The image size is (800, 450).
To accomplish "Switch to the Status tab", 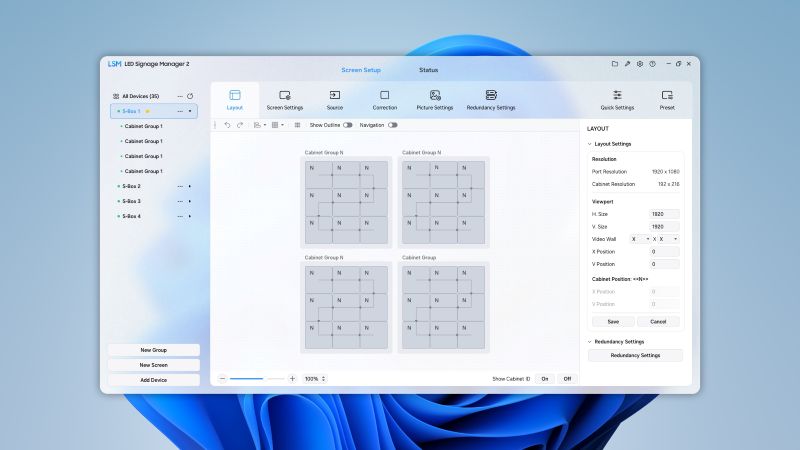I will 428,70.
